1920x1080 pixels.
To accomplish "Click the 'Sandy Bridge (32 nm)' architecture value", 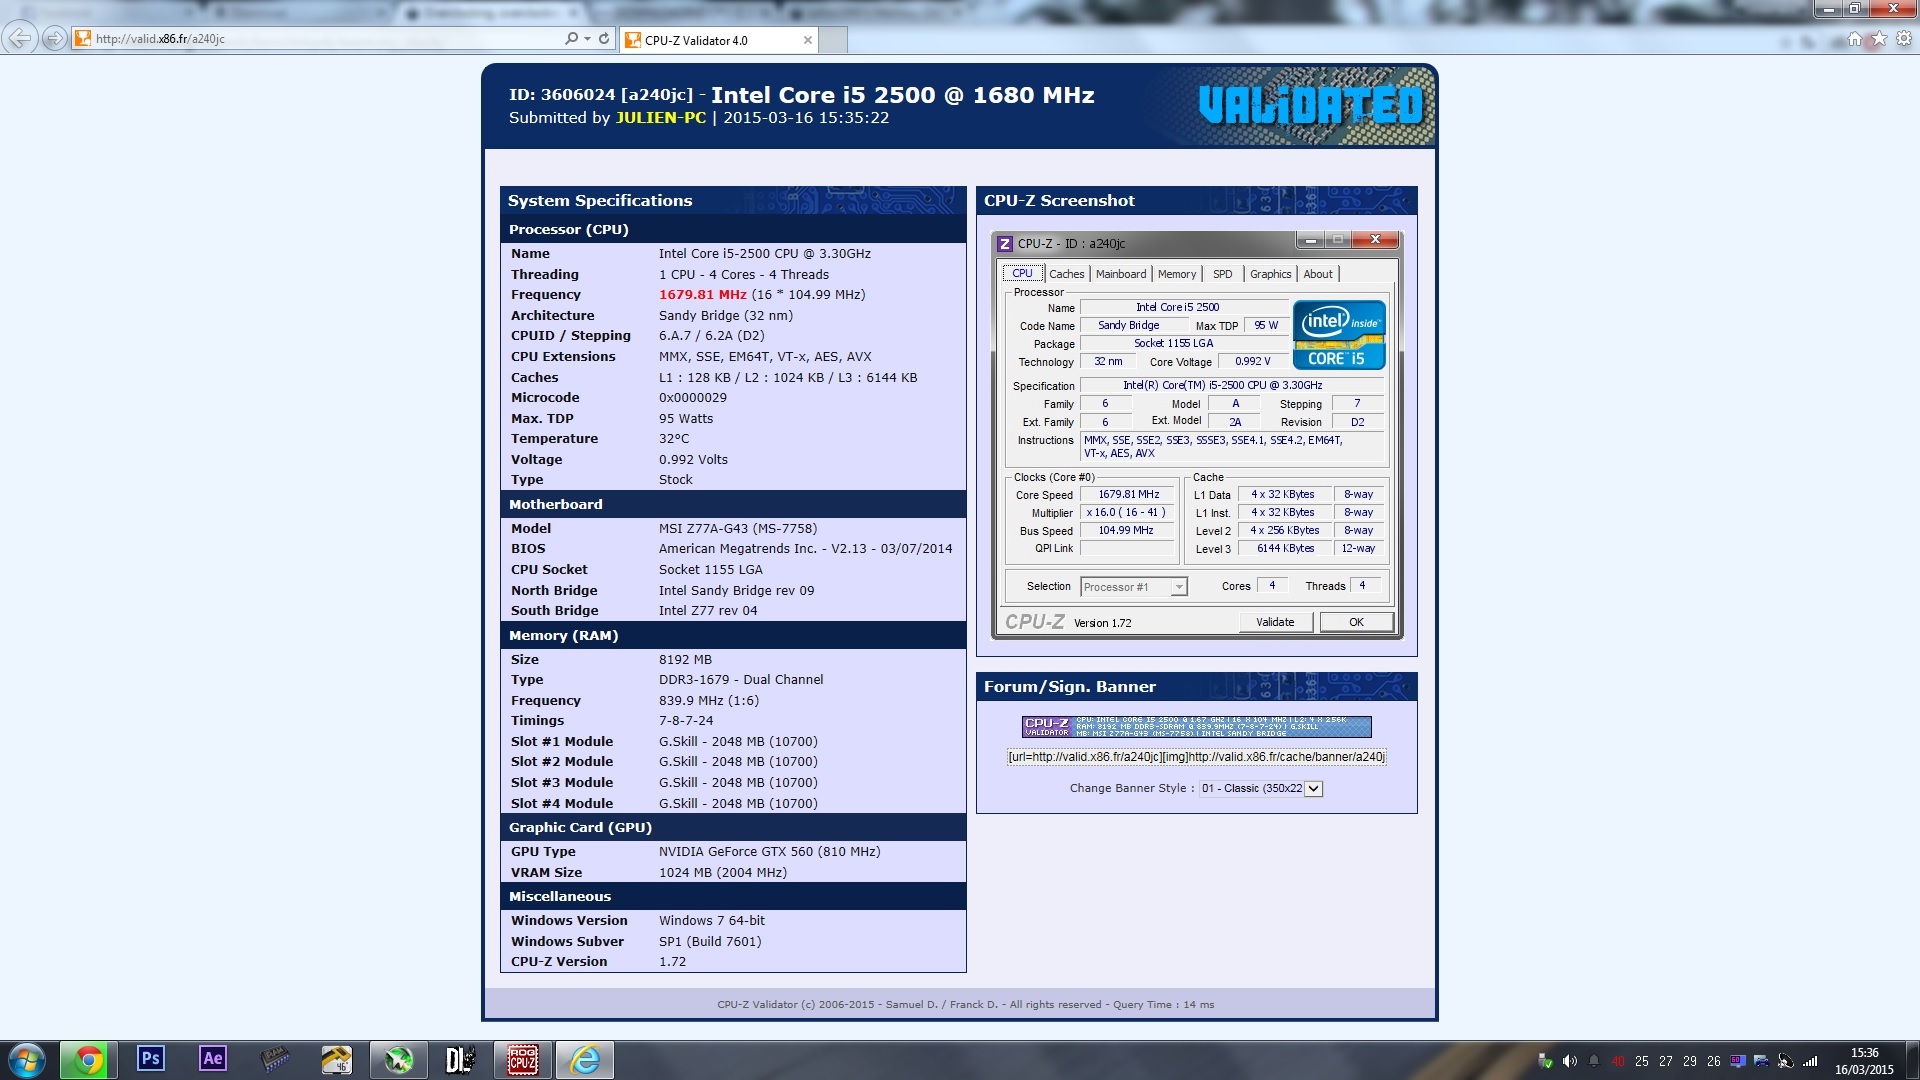I will pyautogui.click(x=725, y=316).
